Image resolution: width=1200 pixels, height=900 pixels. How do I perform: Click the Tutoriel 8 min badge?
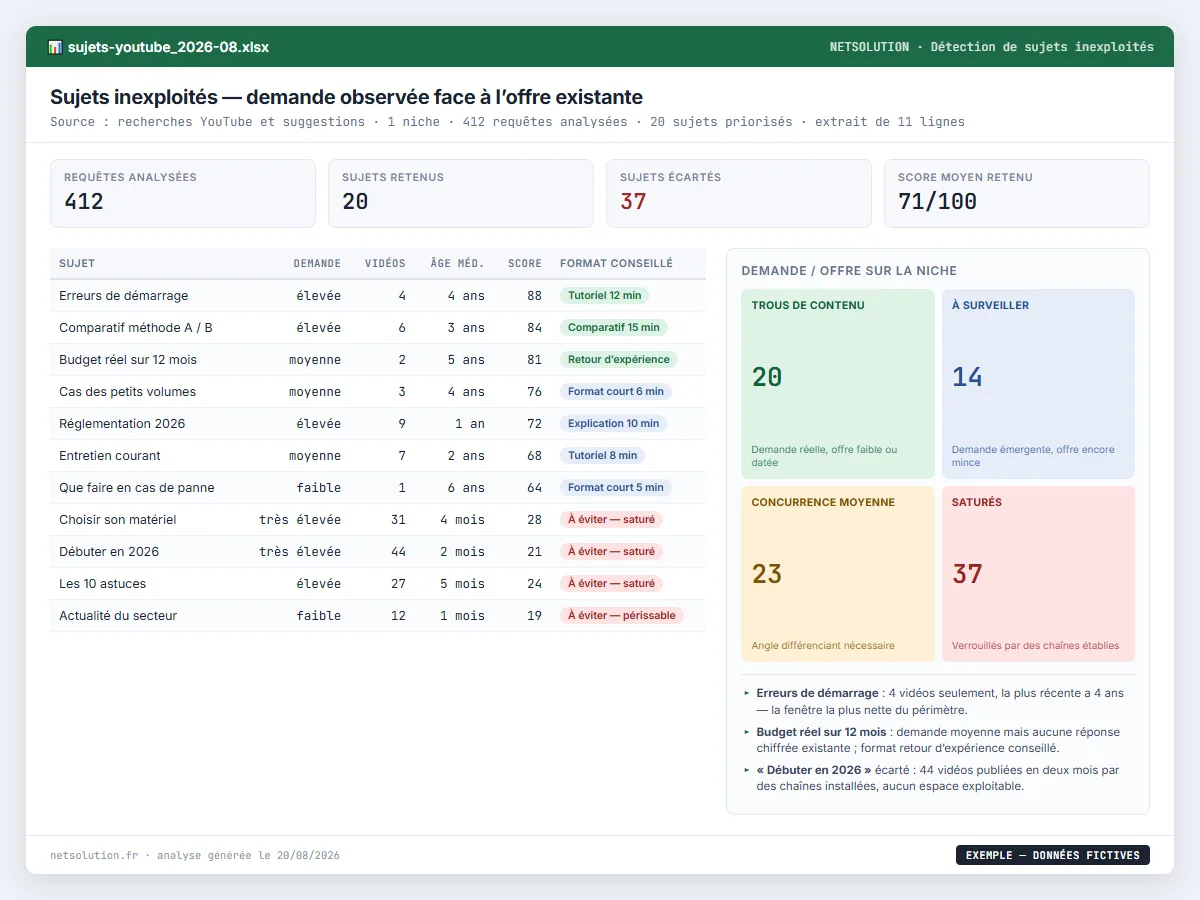click(x=603, y=456)
